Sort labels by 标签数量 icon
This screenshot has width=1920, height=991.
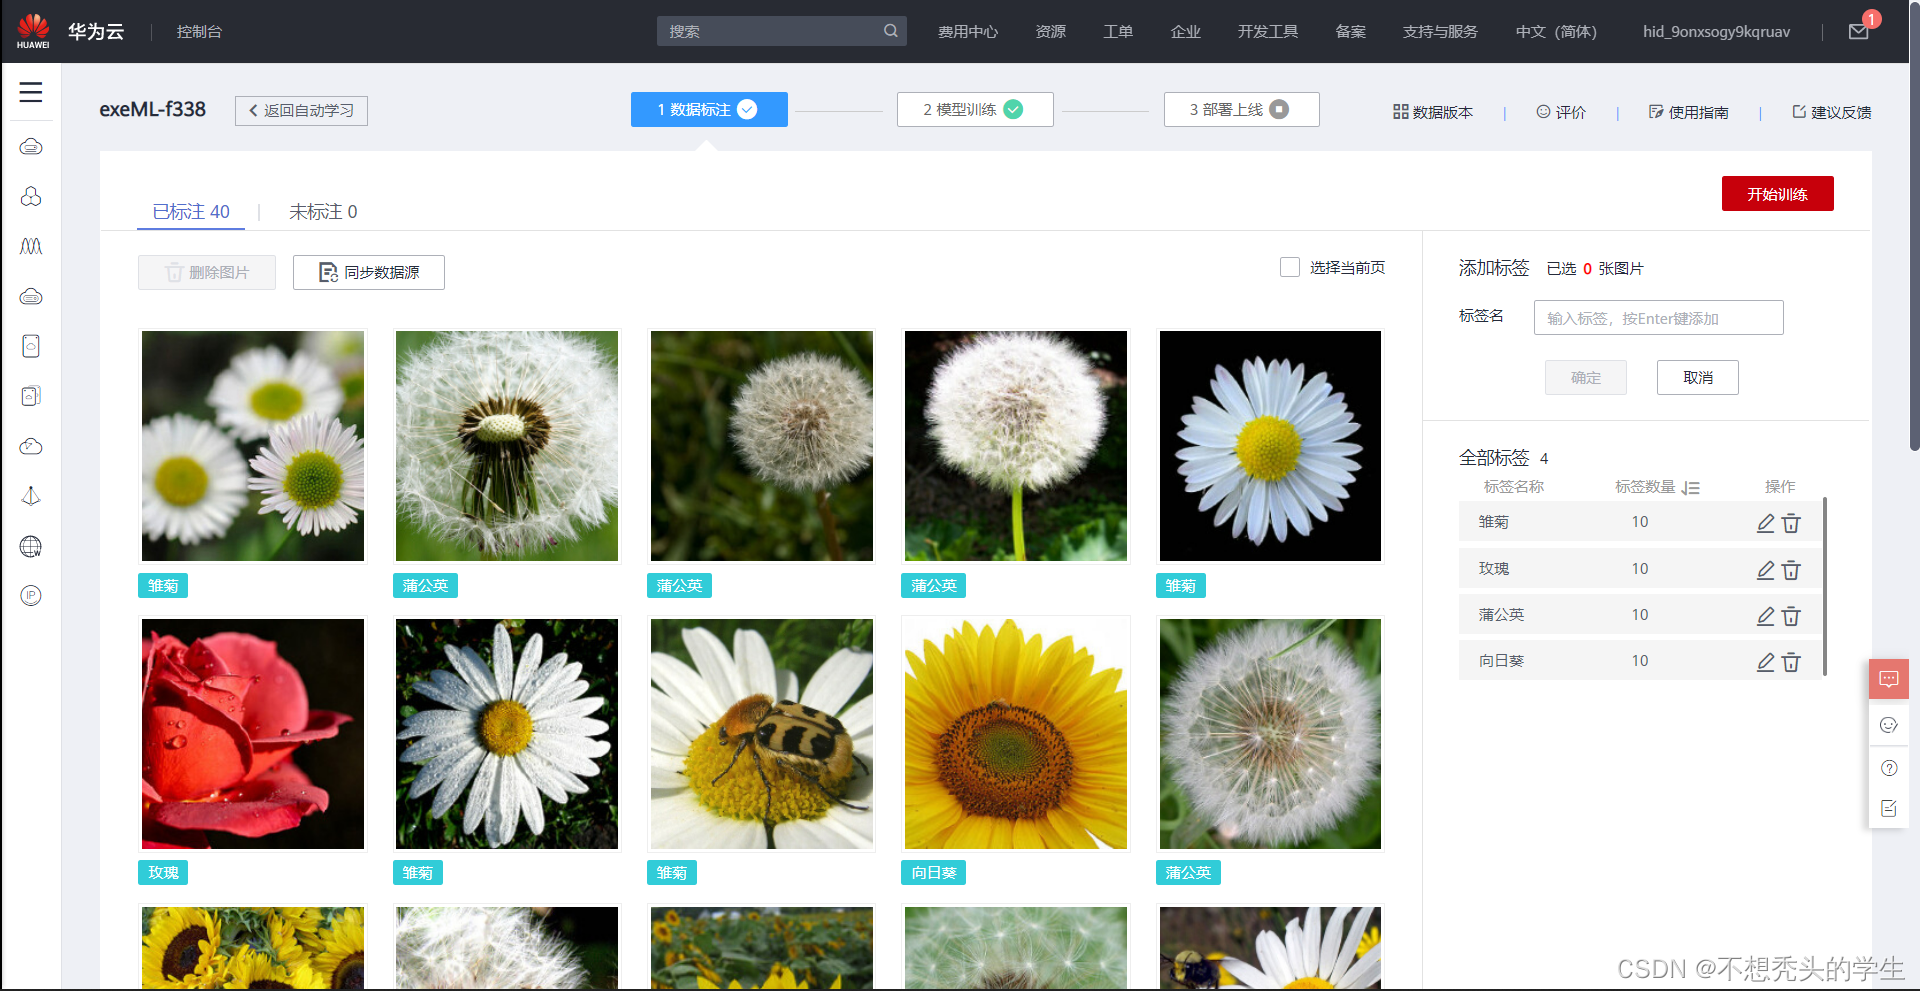1690,487
